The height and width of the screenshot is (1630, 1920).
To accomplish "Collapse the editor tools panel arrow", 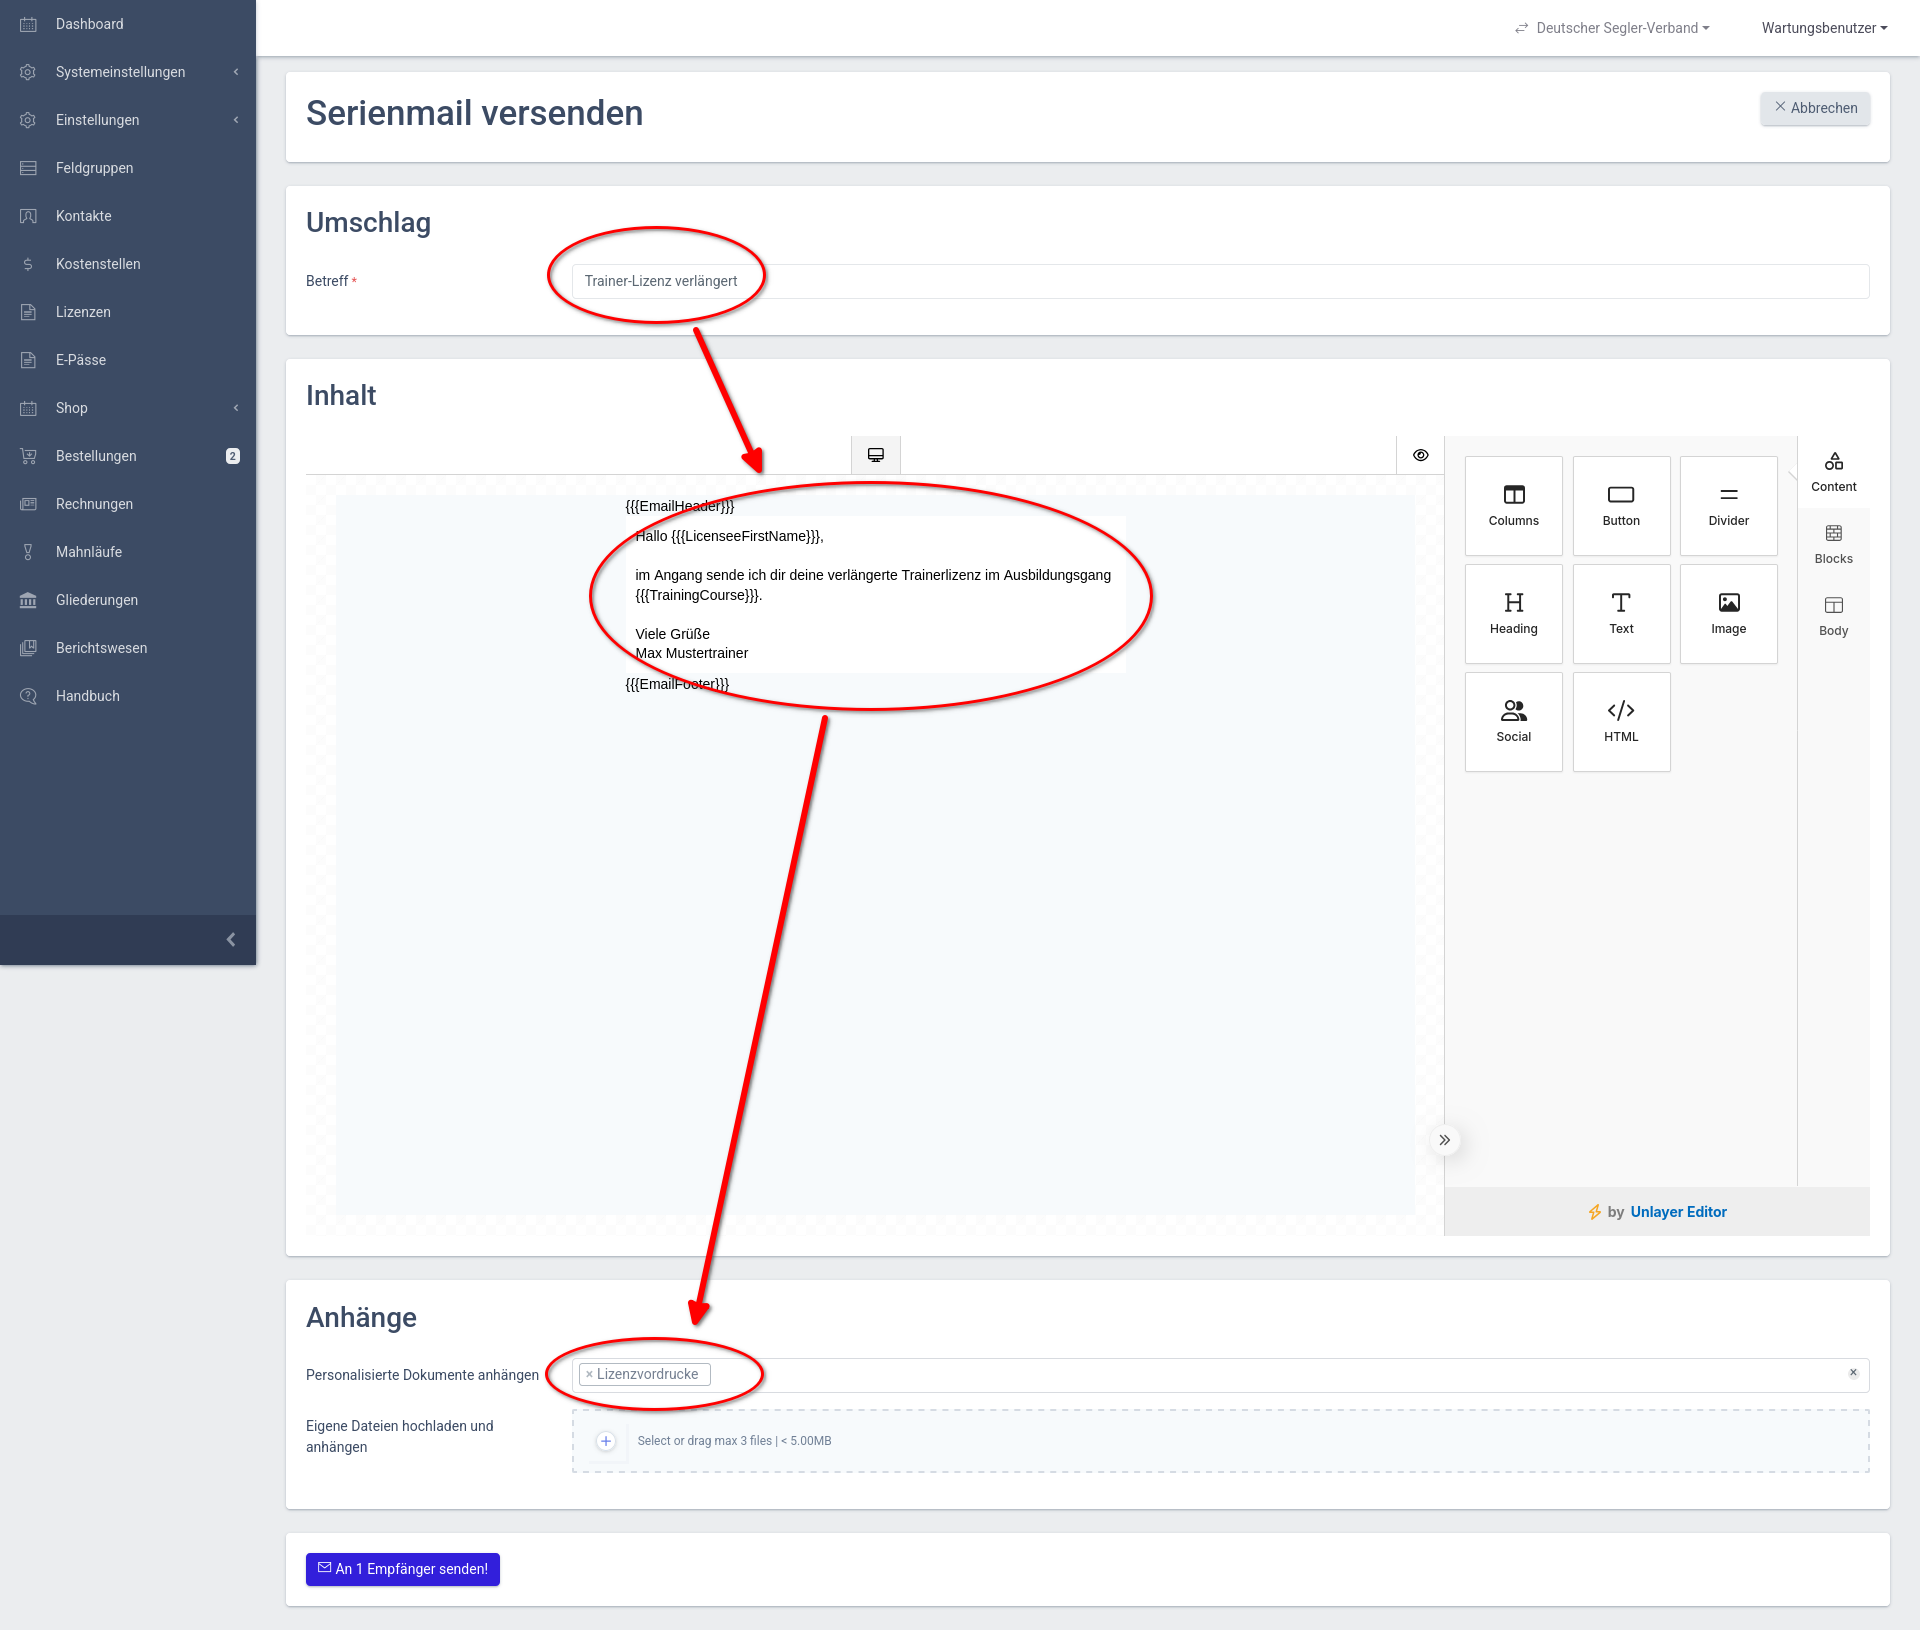I will [x=1444, y=1140].
